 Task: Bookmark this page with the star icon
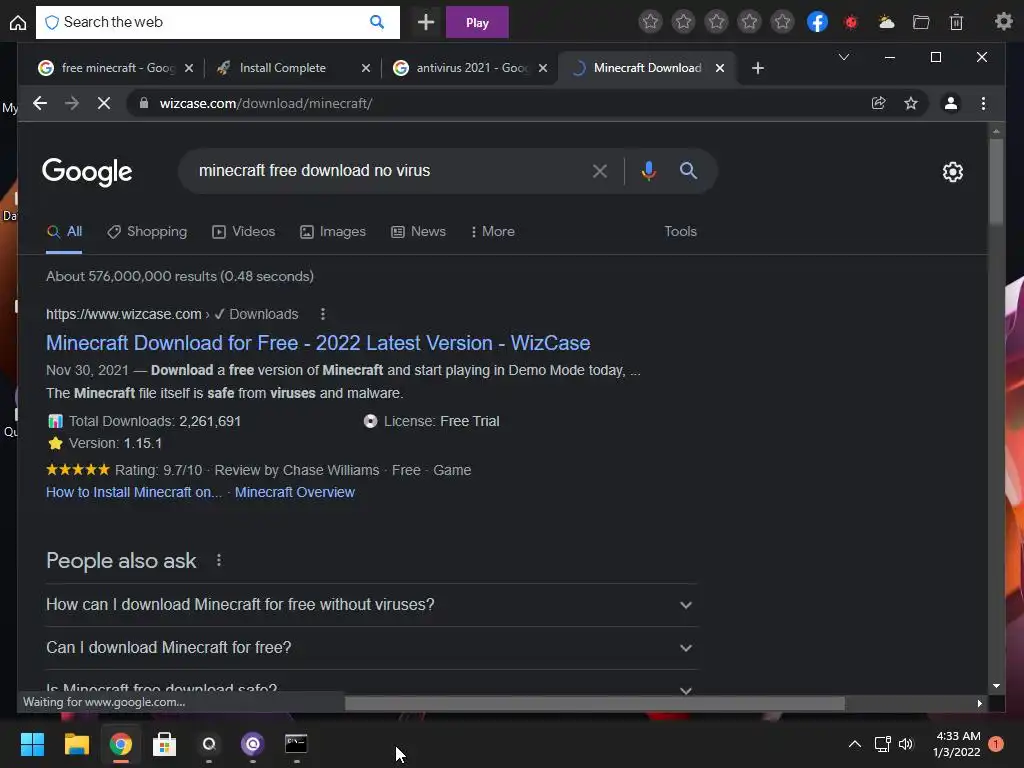pyautogui.click(x=911, y=103)
